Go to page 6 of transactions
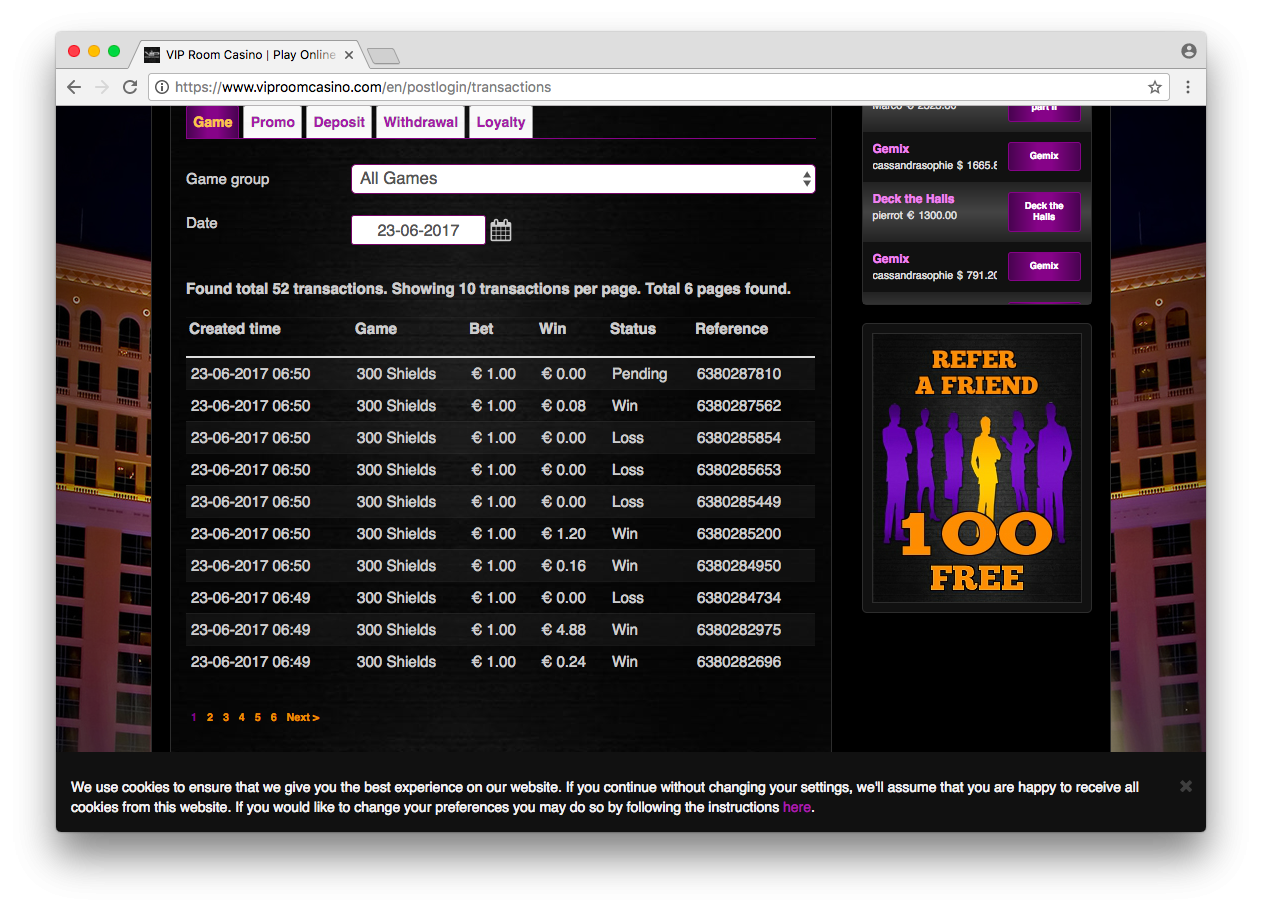Viewport: 1262px width, 912px height. coord(274,717)
